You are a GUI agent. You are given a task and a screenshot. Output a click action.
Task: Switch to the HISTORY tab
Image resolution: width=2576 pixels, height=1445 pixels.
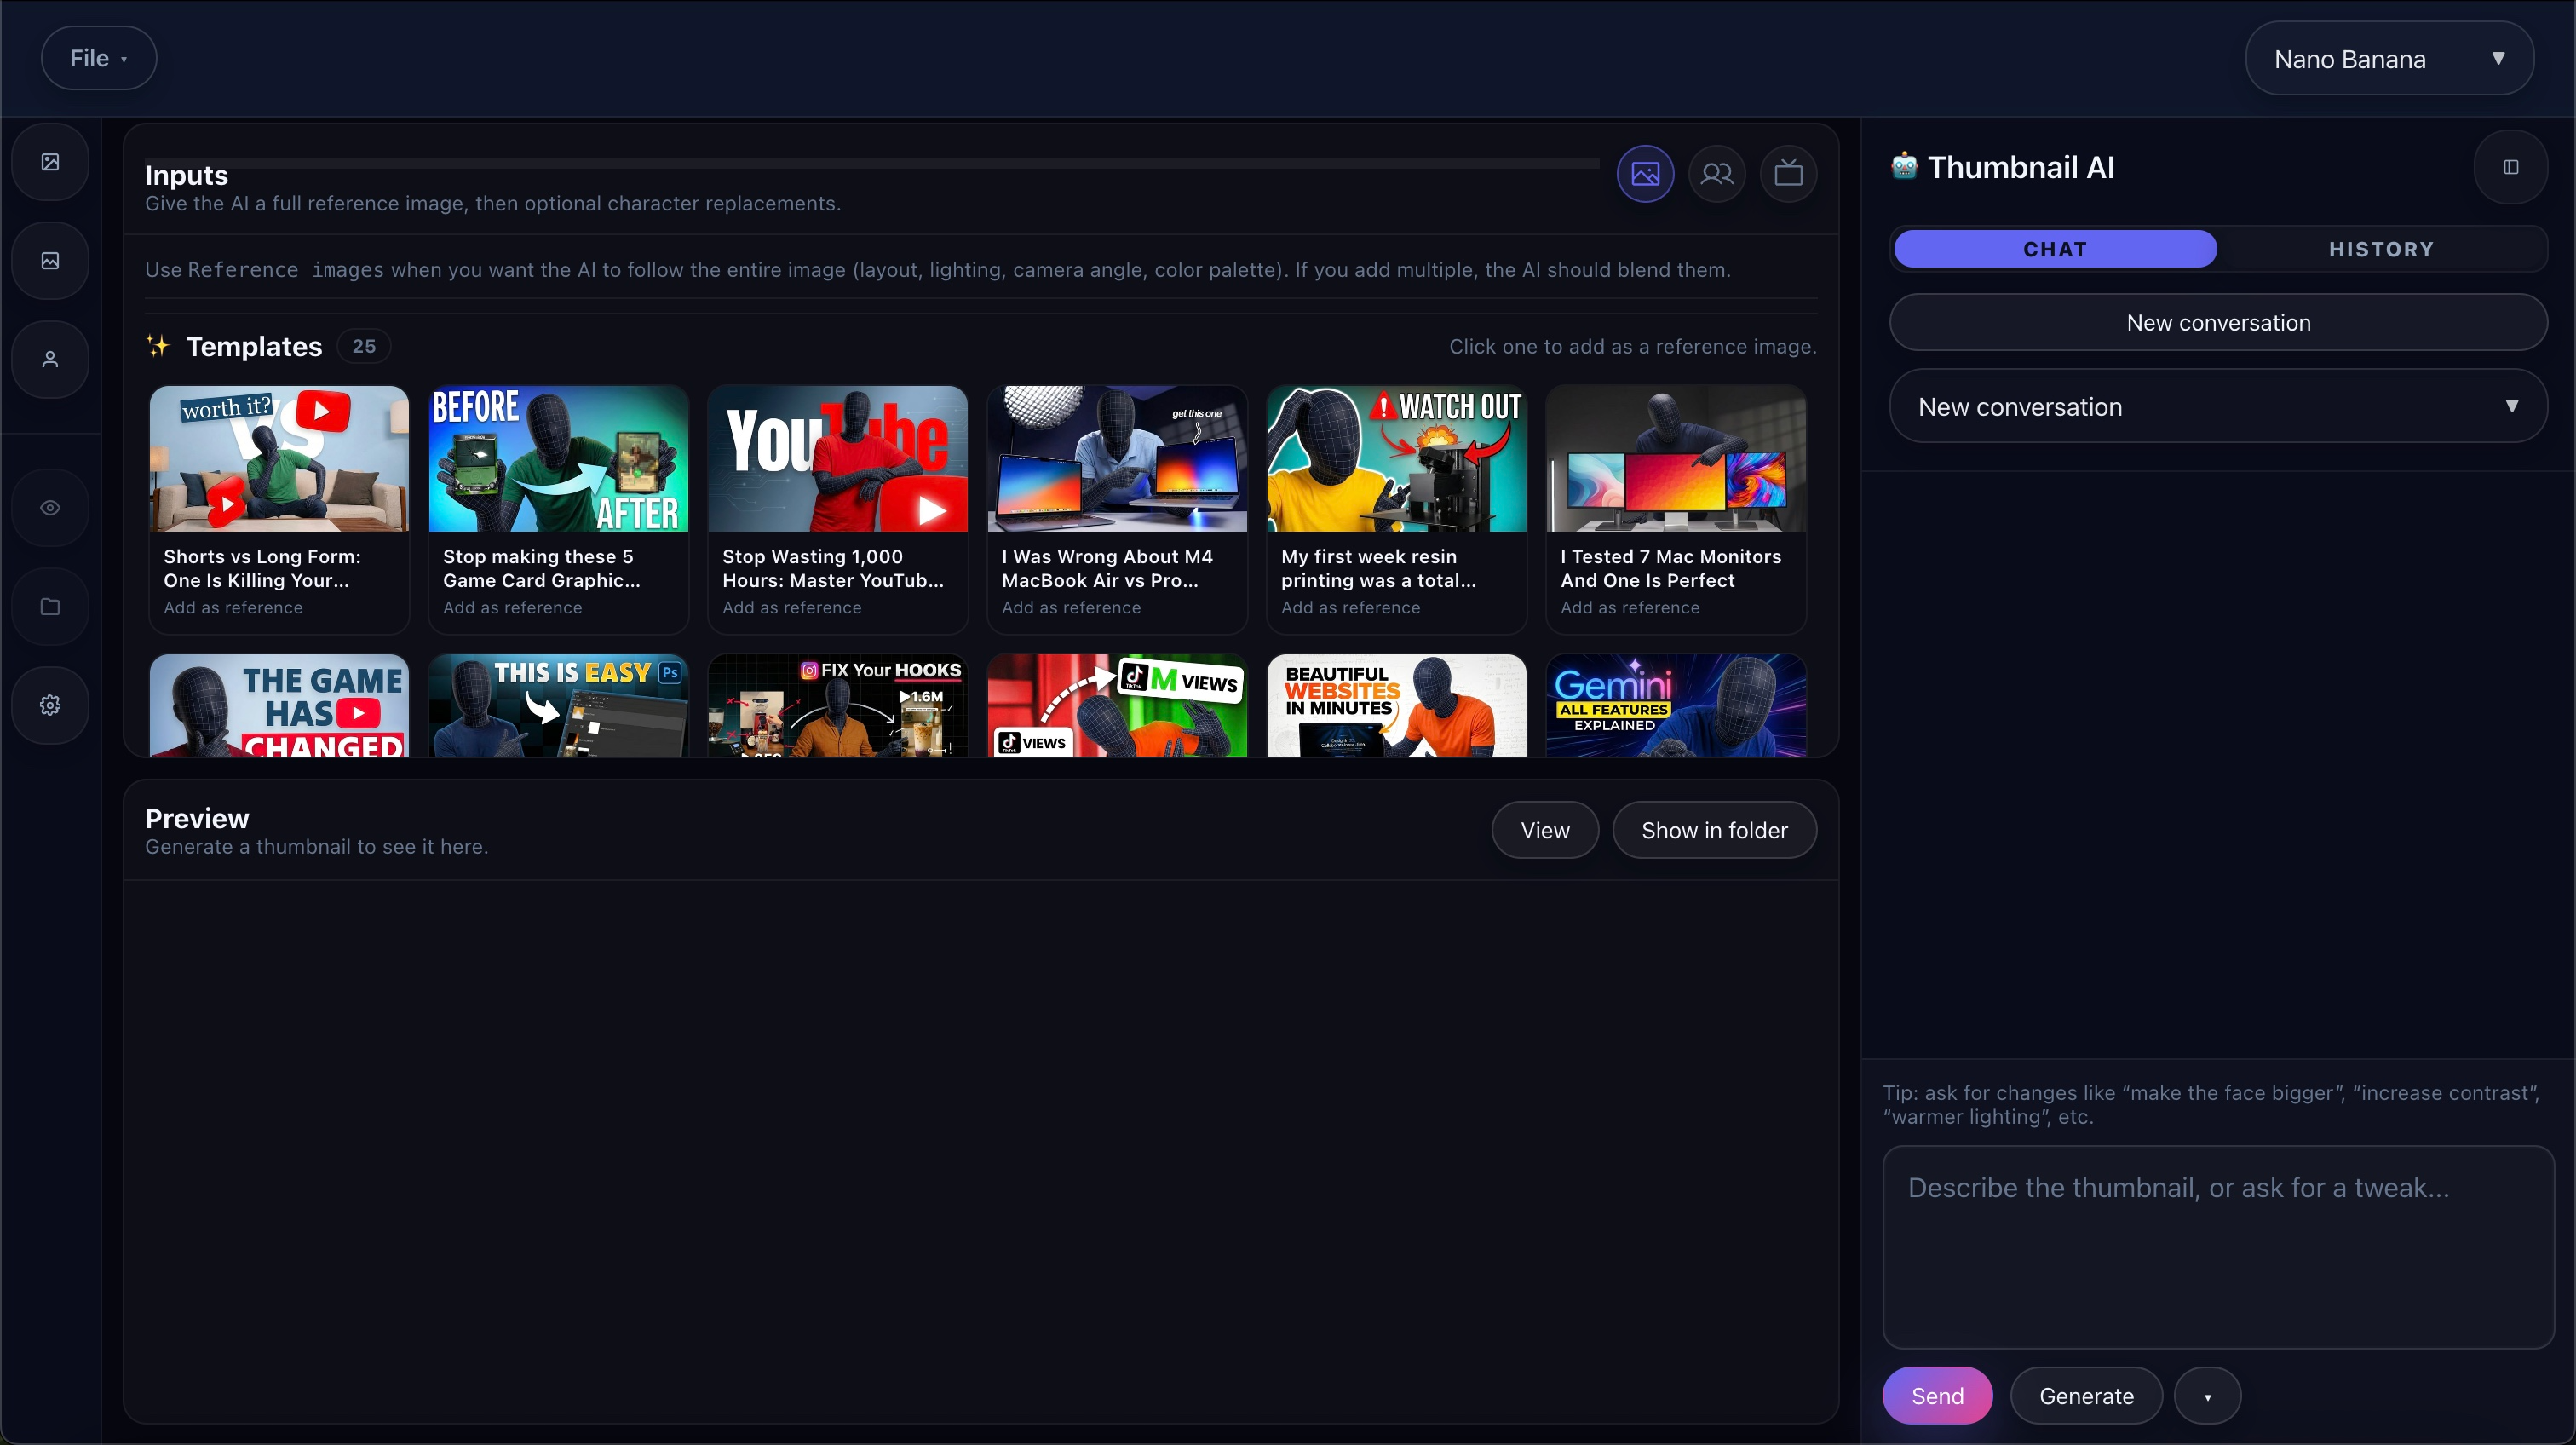pyautogui.click(x=2381, y=249)
